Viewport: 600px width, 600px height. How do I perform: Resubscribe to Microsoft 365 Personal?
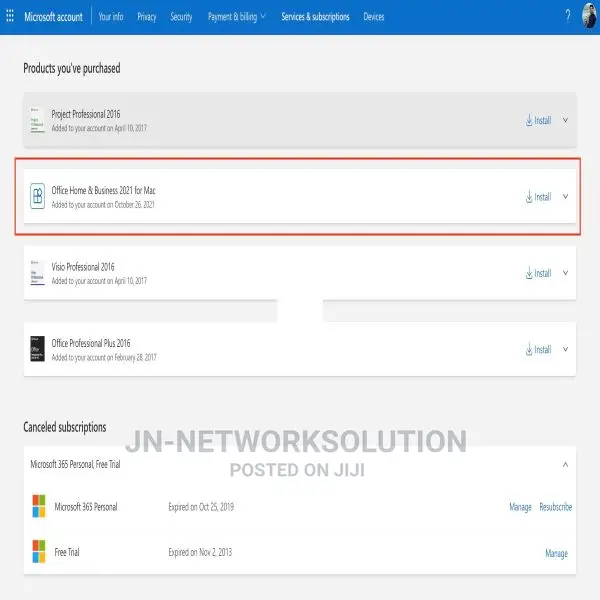point(556,507)
